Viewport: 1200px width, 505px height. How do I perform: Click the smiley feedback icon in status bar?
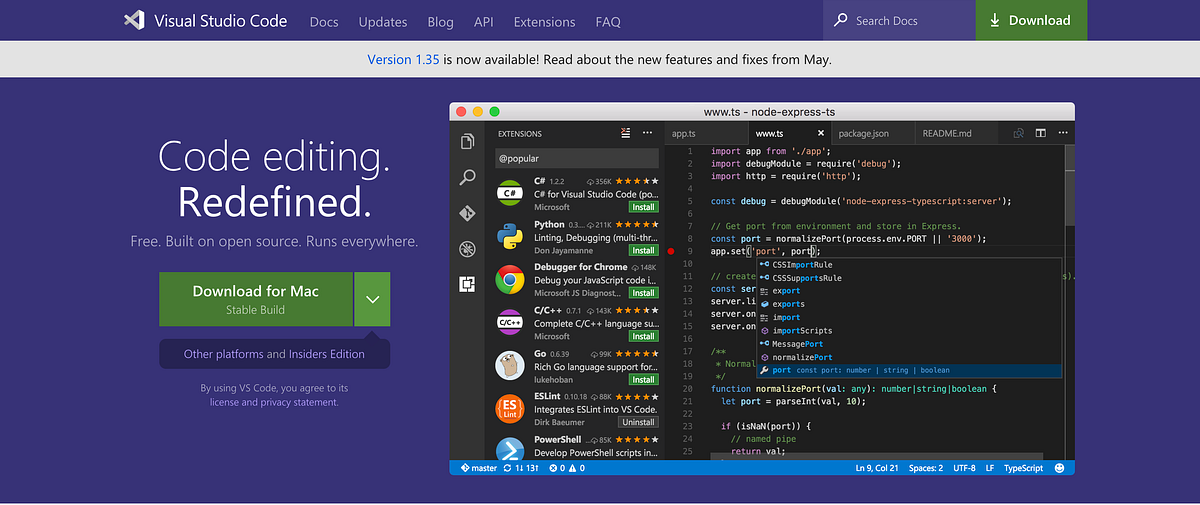tap(1058, 468)
